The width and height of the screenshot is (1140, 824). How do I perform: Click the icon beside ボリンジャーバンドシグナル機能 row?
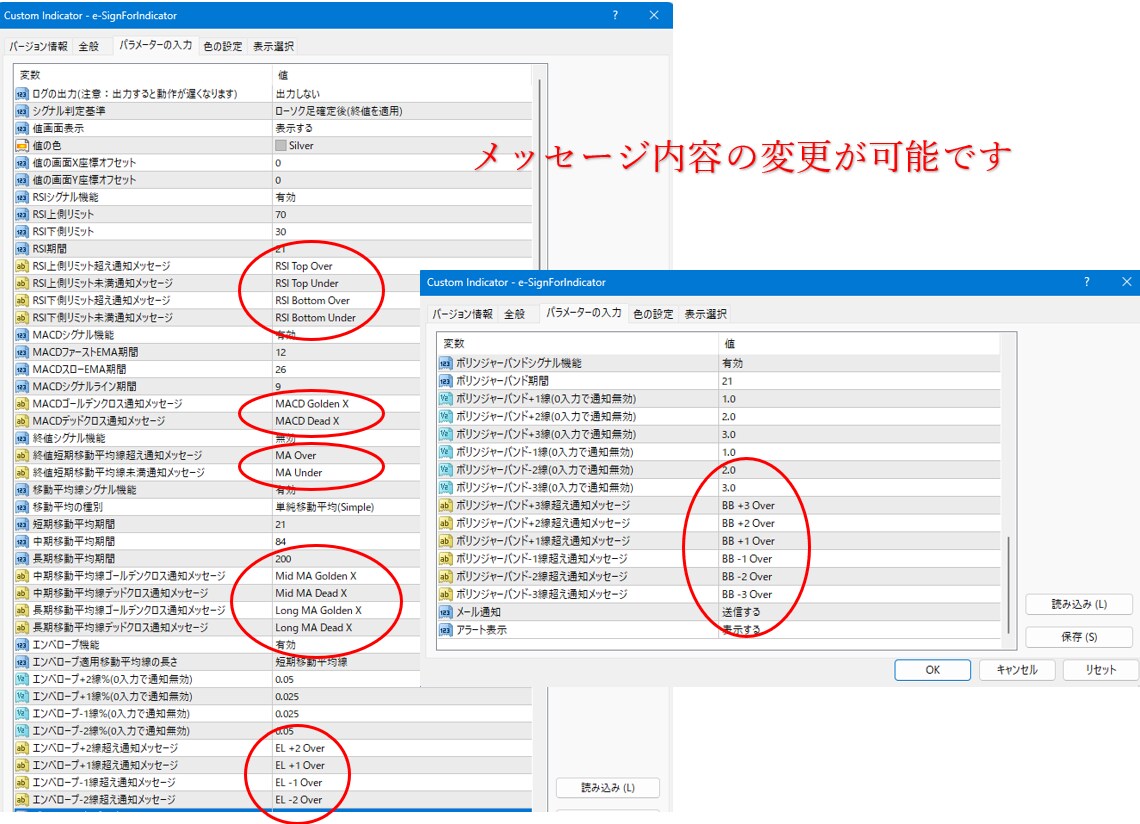coord(445,363)
